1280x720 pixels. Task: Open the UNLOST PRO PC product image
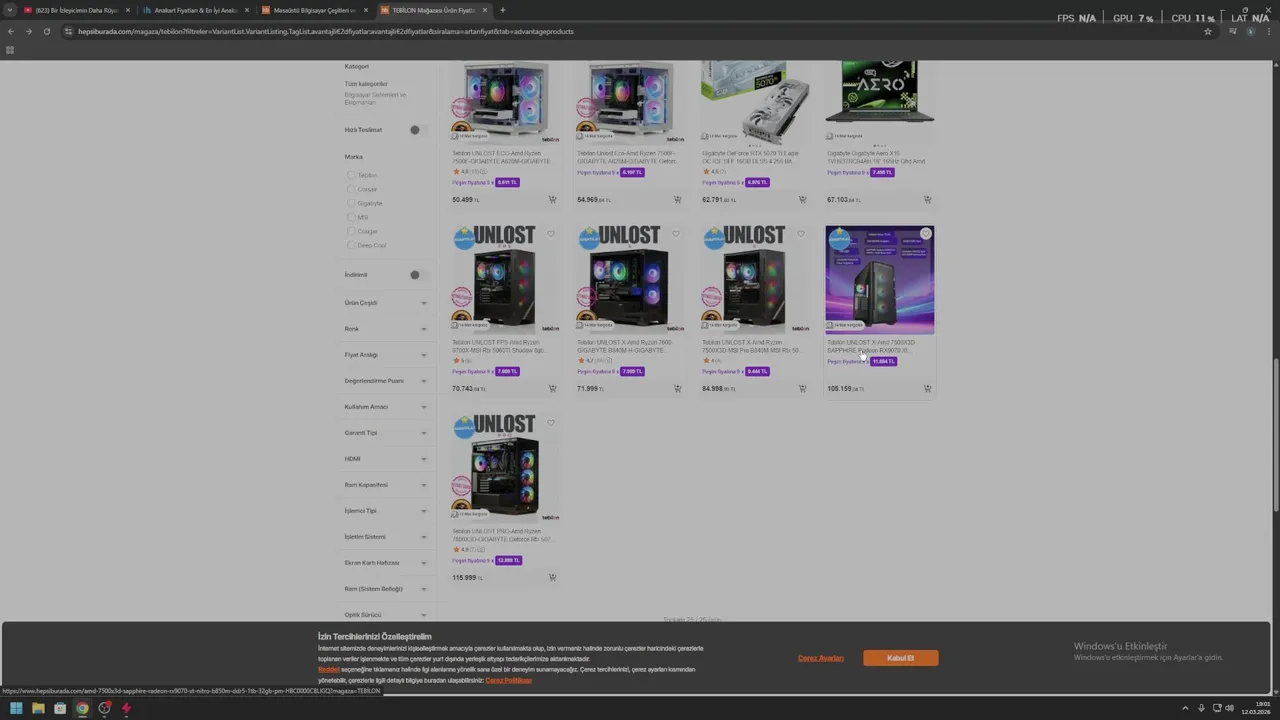505,468
